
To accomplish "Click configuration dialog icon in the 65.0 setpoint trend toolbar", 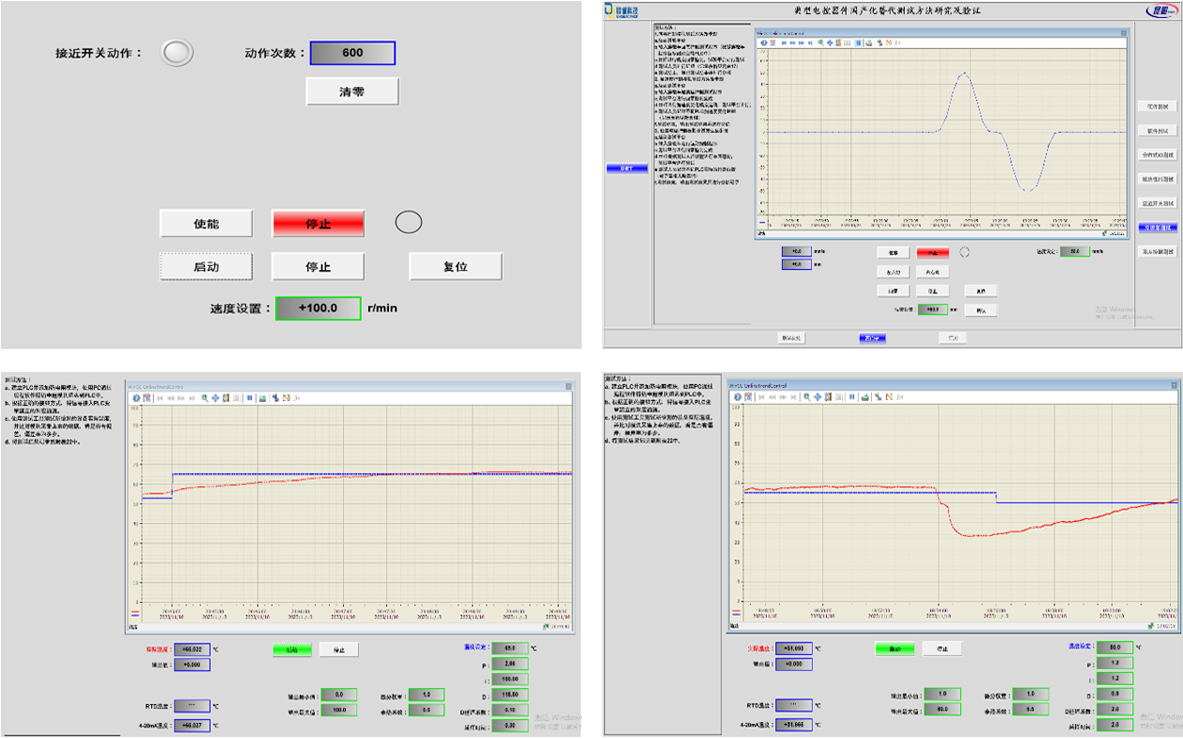I will 146,397.
